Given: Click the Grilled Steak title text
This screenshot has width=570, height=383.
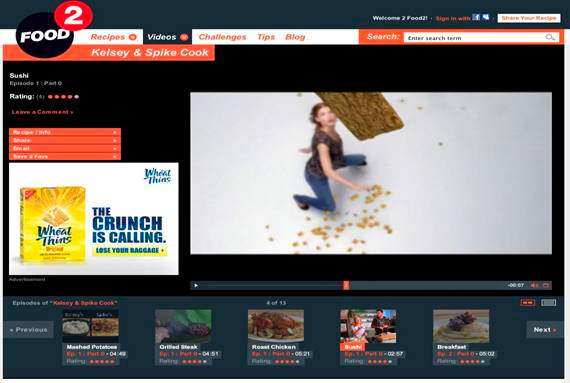Looking at the screenshot, I should pyautogui.click(x=178, y=347).
